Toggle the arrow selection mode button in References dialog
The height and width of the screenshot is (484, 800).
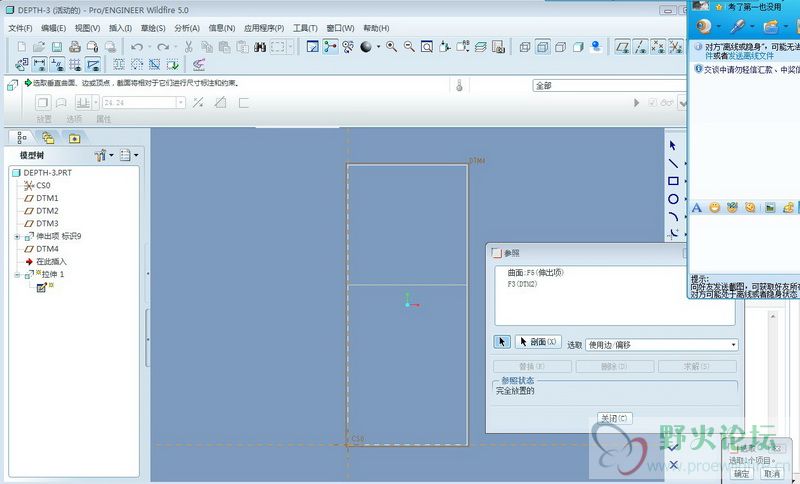click(502, 342)
